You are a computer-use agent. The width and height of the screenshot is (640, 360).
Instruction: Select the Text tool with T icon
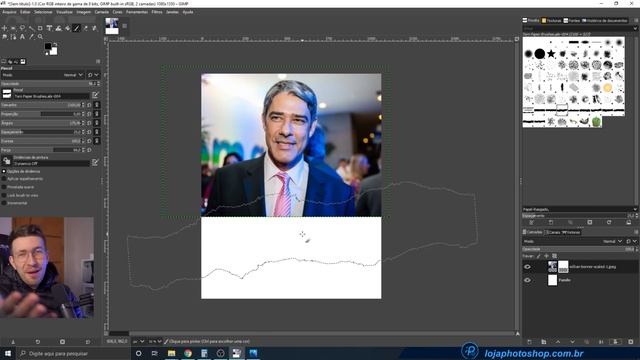pyautogui.click(x=49, y=28)
